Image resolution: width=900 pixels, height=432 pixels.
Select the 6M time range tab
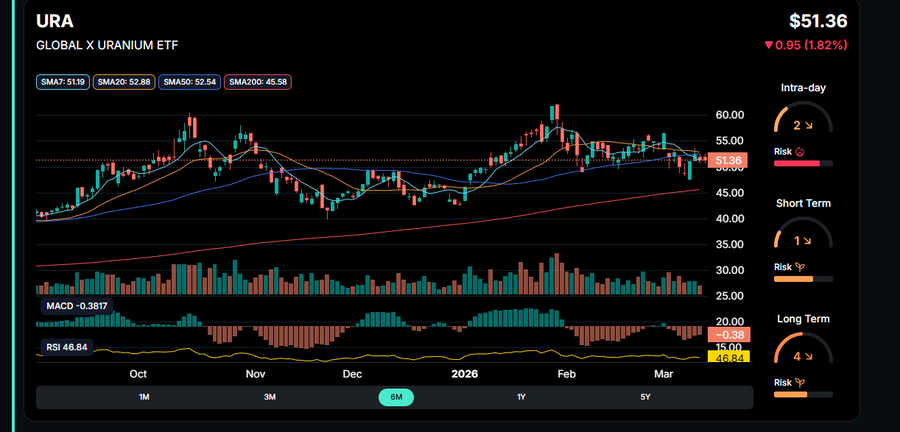395,397
